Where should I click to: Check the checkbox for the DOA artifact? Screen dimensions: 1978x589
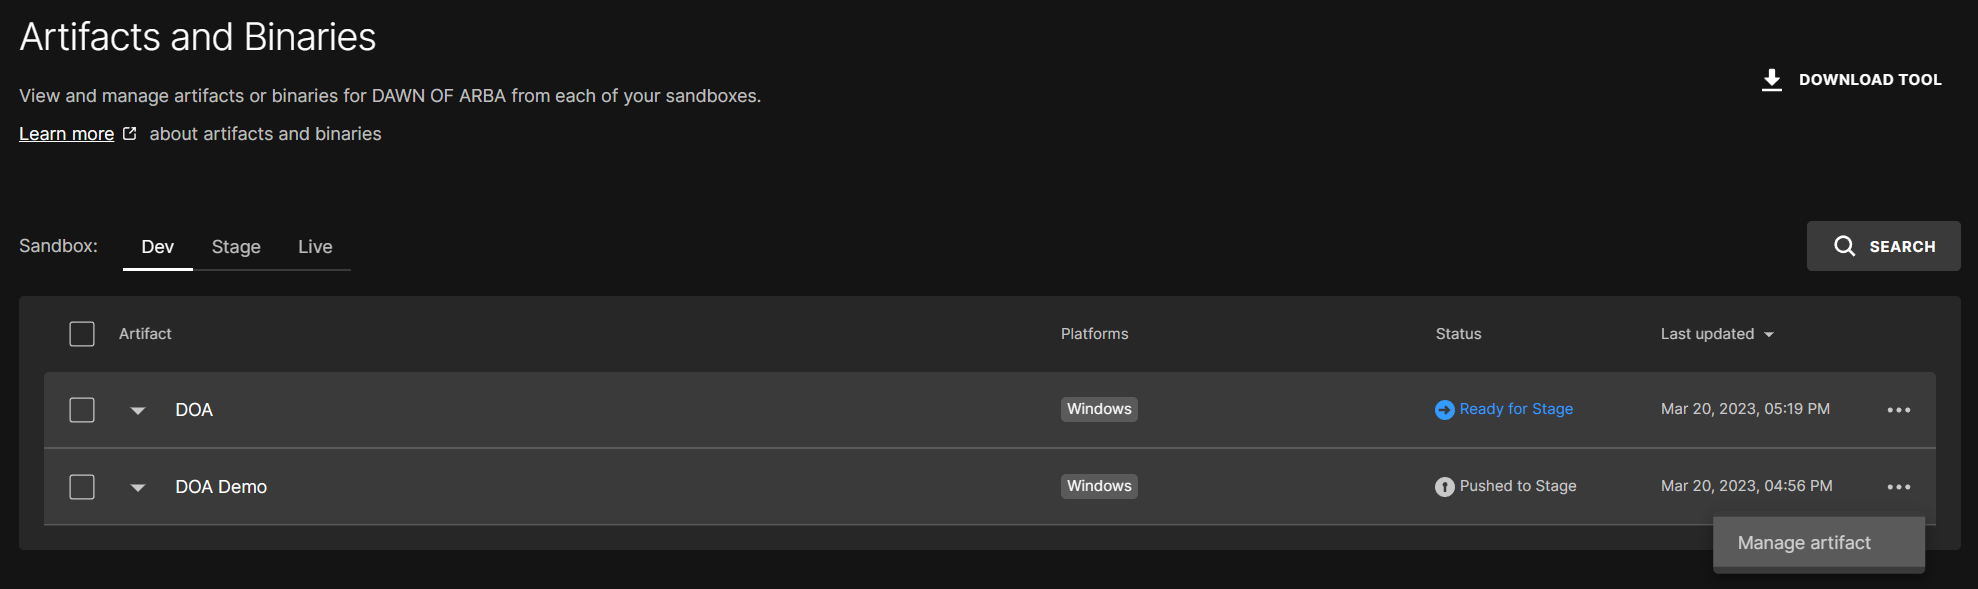81,409
